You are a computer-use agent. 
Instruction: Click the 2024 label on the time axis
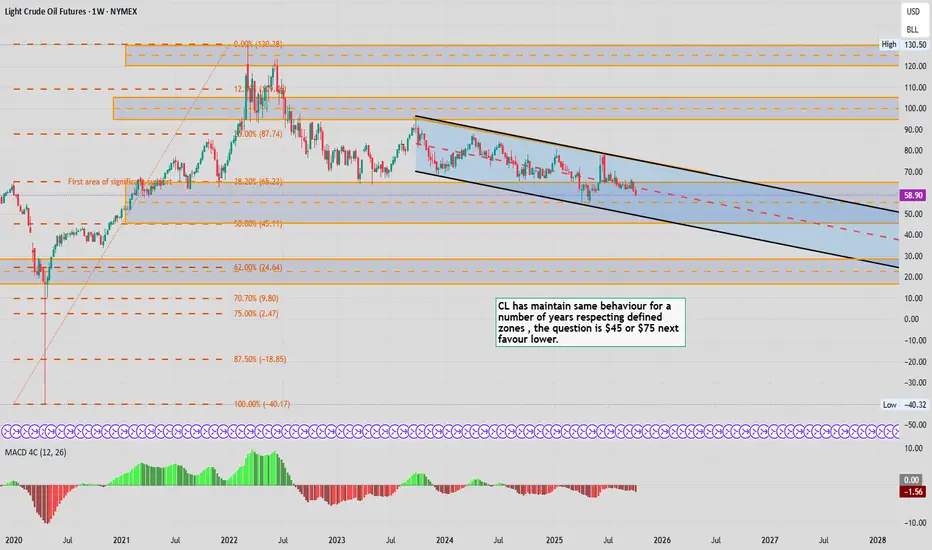pos(445,540)
